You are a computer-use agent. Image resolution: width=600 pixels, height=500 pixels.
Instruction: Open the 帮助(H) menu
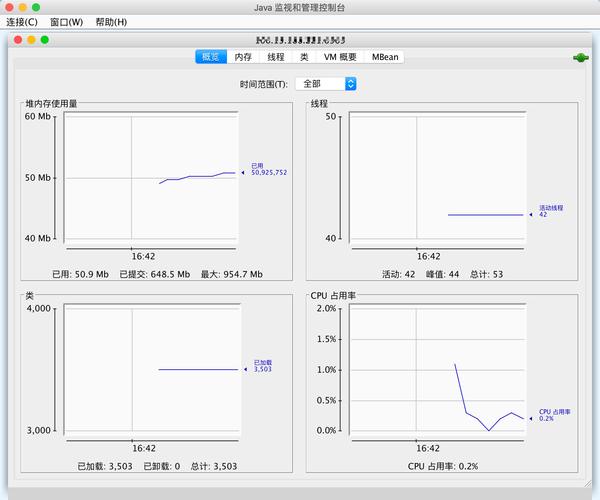(111, 22)
